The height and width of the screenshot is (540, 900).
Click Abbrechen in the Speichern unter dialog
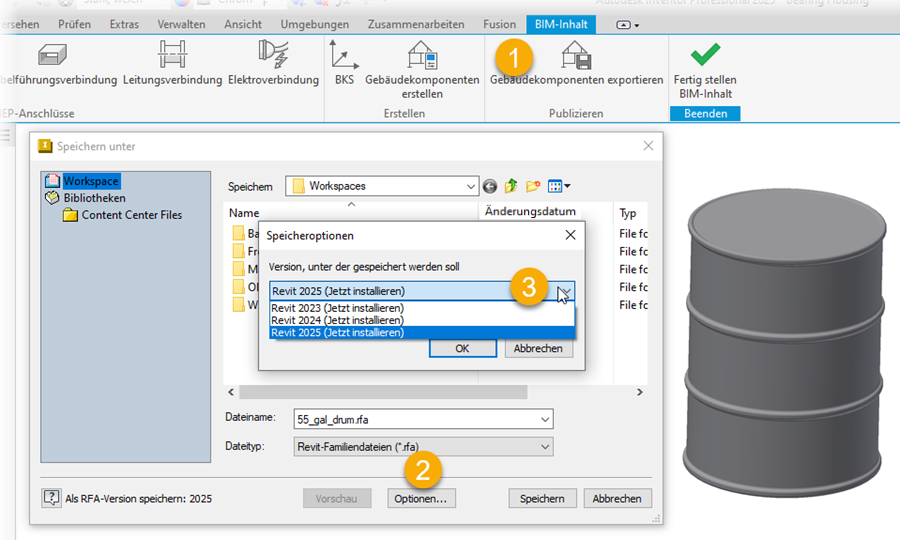(x=617, y=499)
